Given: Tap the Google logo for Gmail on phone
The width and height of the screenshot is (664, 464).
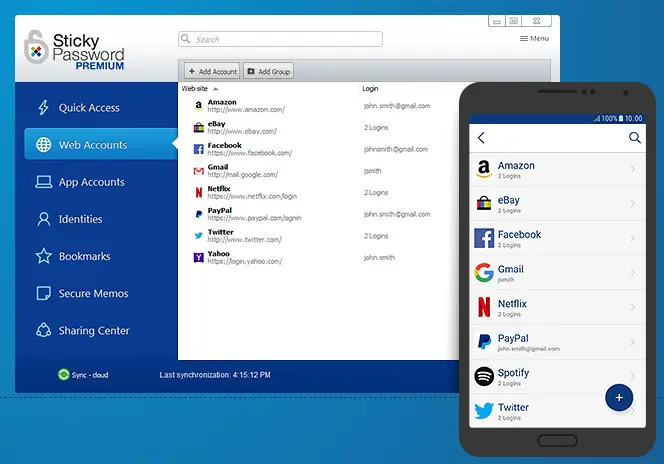Looking at the screenshot, I should (x=484, y=273).
